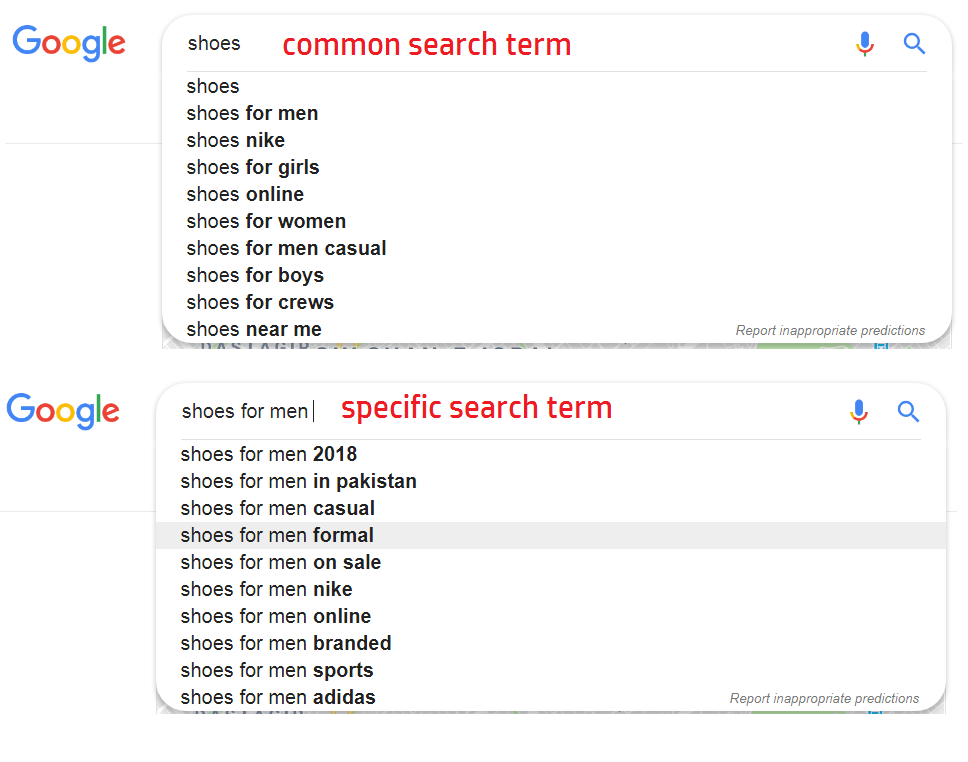Click bottom 'Report inappropriate predictions' link
The width and height of the screenshot is (968, 762).
pos(824,698)
